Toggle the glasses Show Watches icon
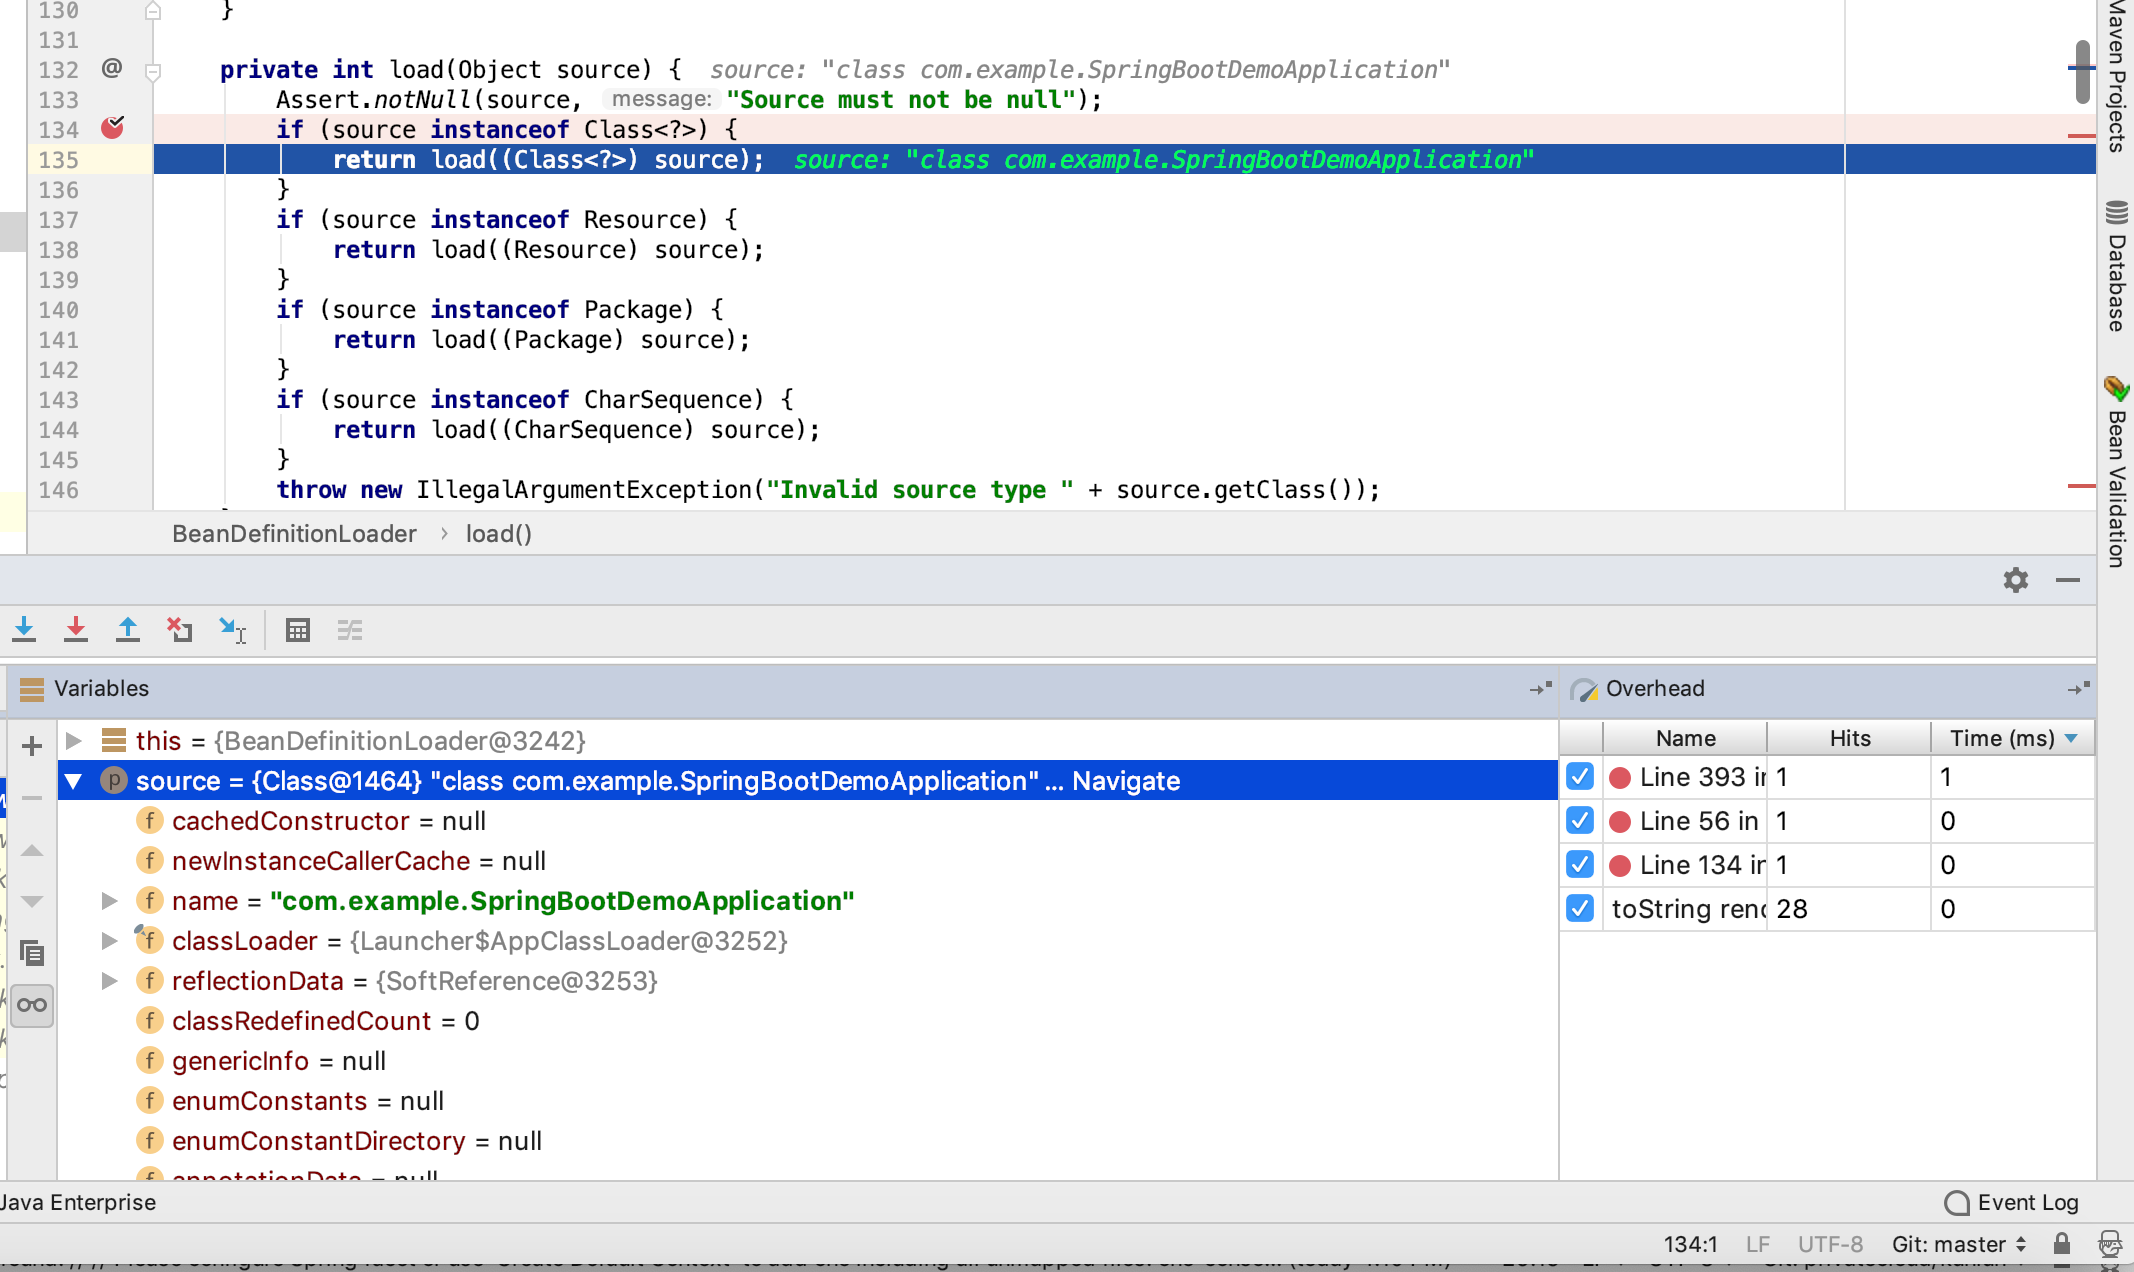This screenshot has width=2134, height=1272. pyautogui.click(x=32, y=1005)
